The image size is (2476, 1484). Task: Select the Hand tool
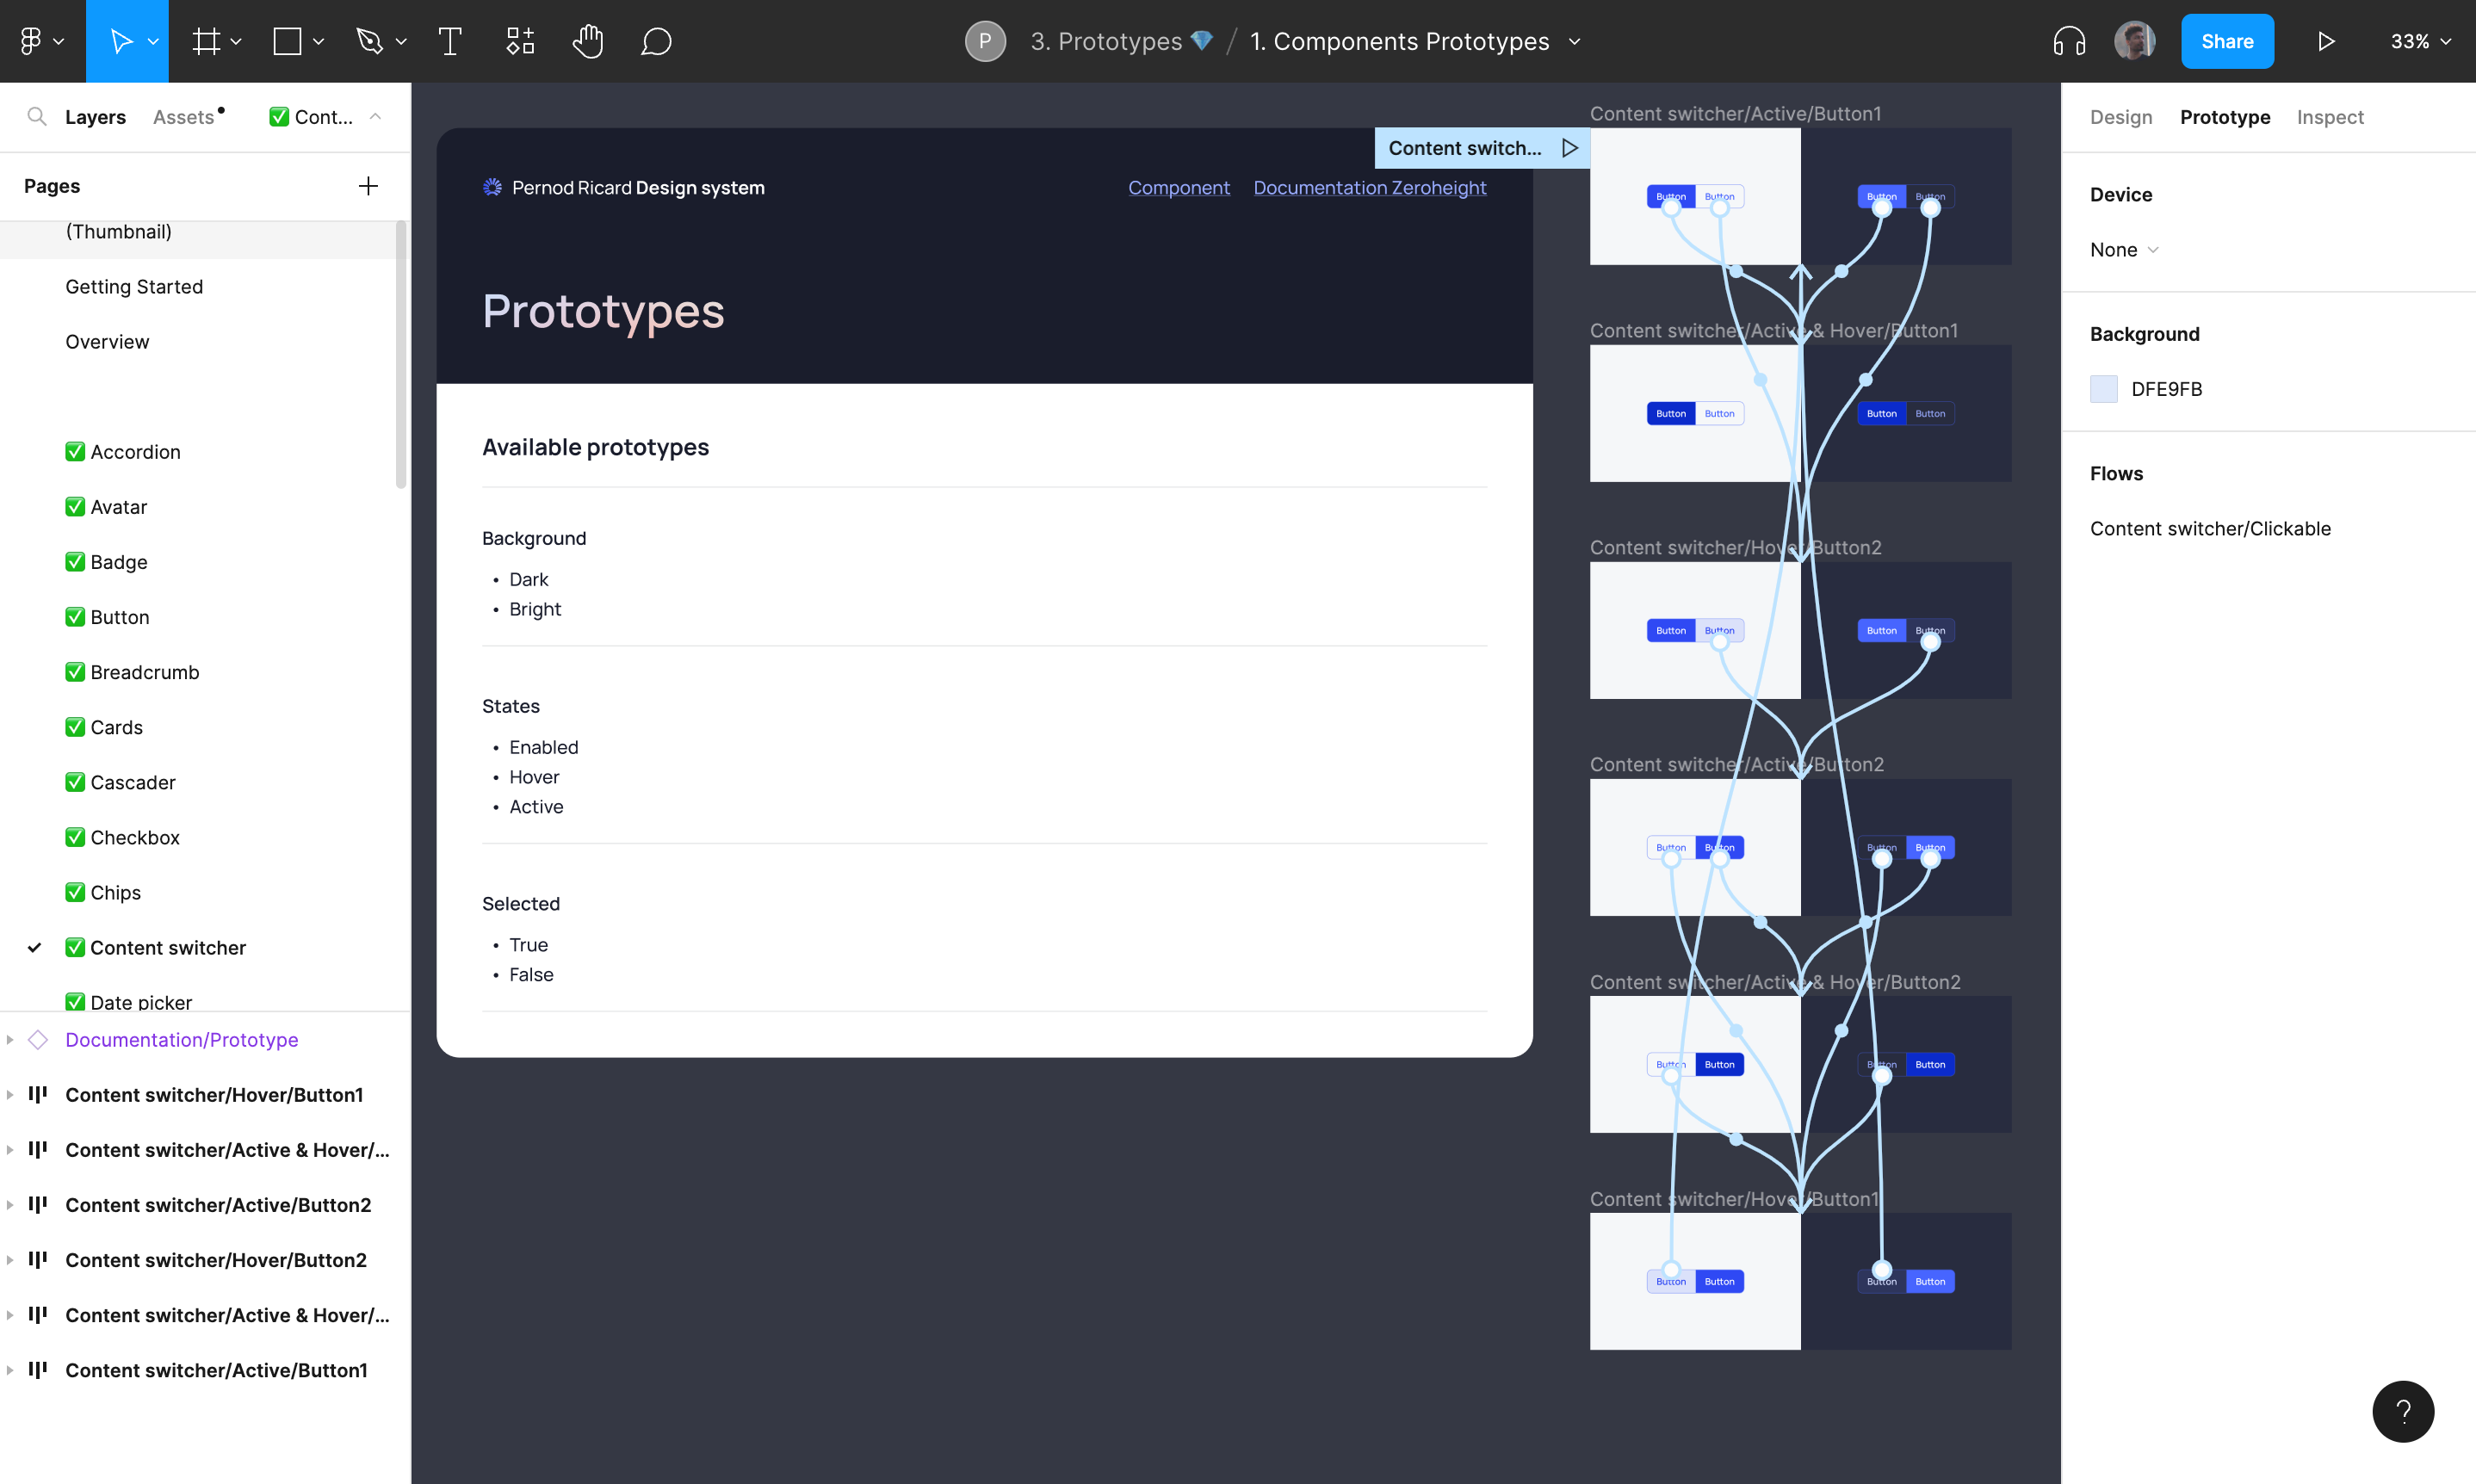pos(587,41)
